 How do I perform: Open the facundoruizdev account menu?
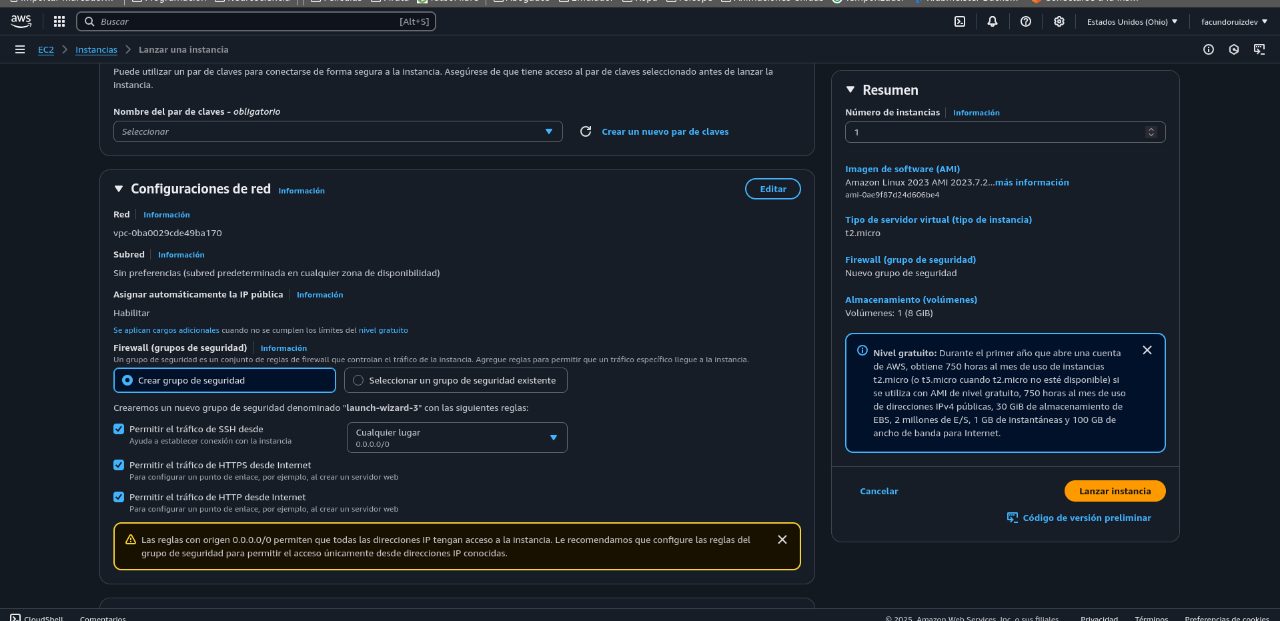coord(1234,21)
